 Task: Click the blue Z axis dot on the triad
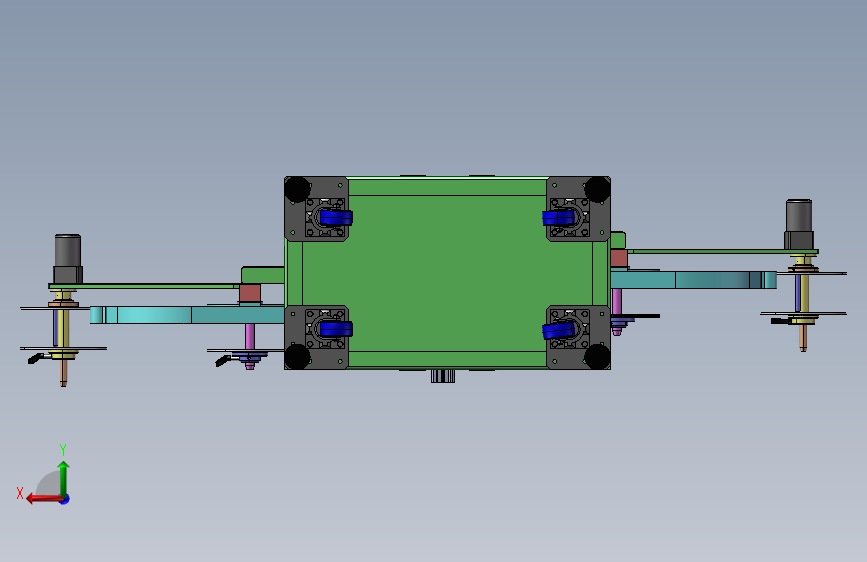65,499
